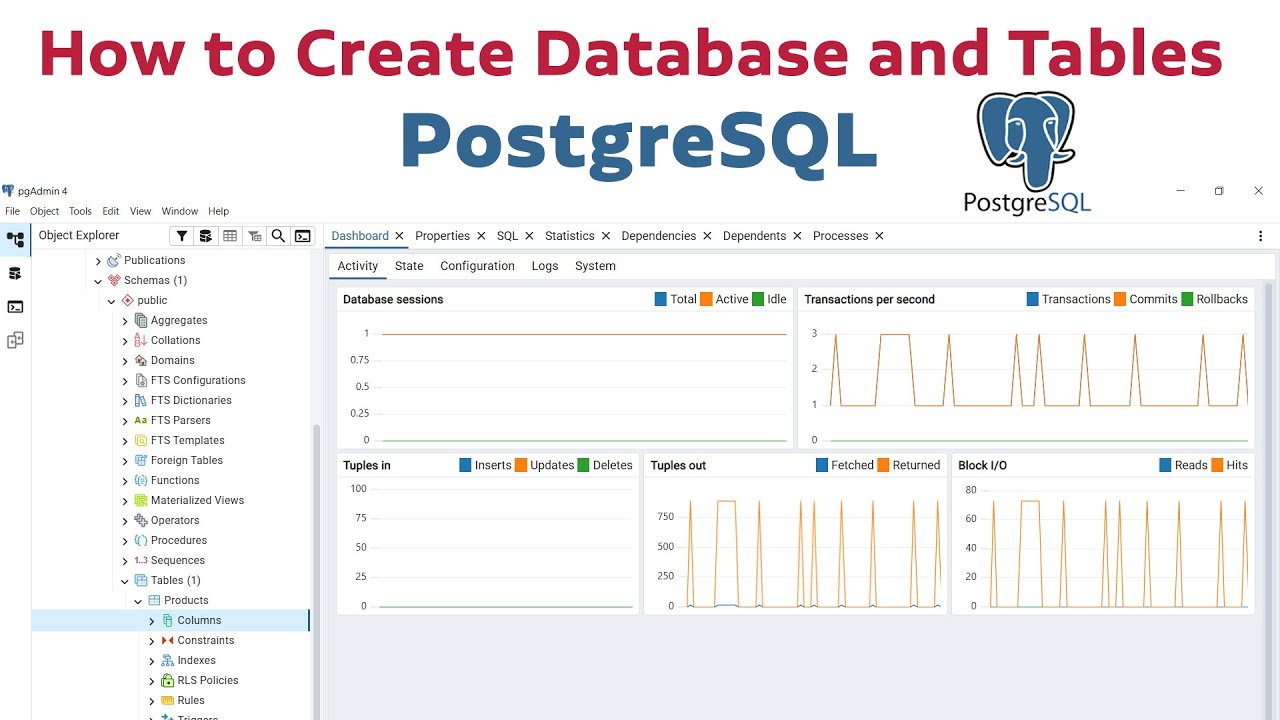Open the PSQL Tool terminal icon
This screenshot has height=720, width=1280.
coord(302,236)
